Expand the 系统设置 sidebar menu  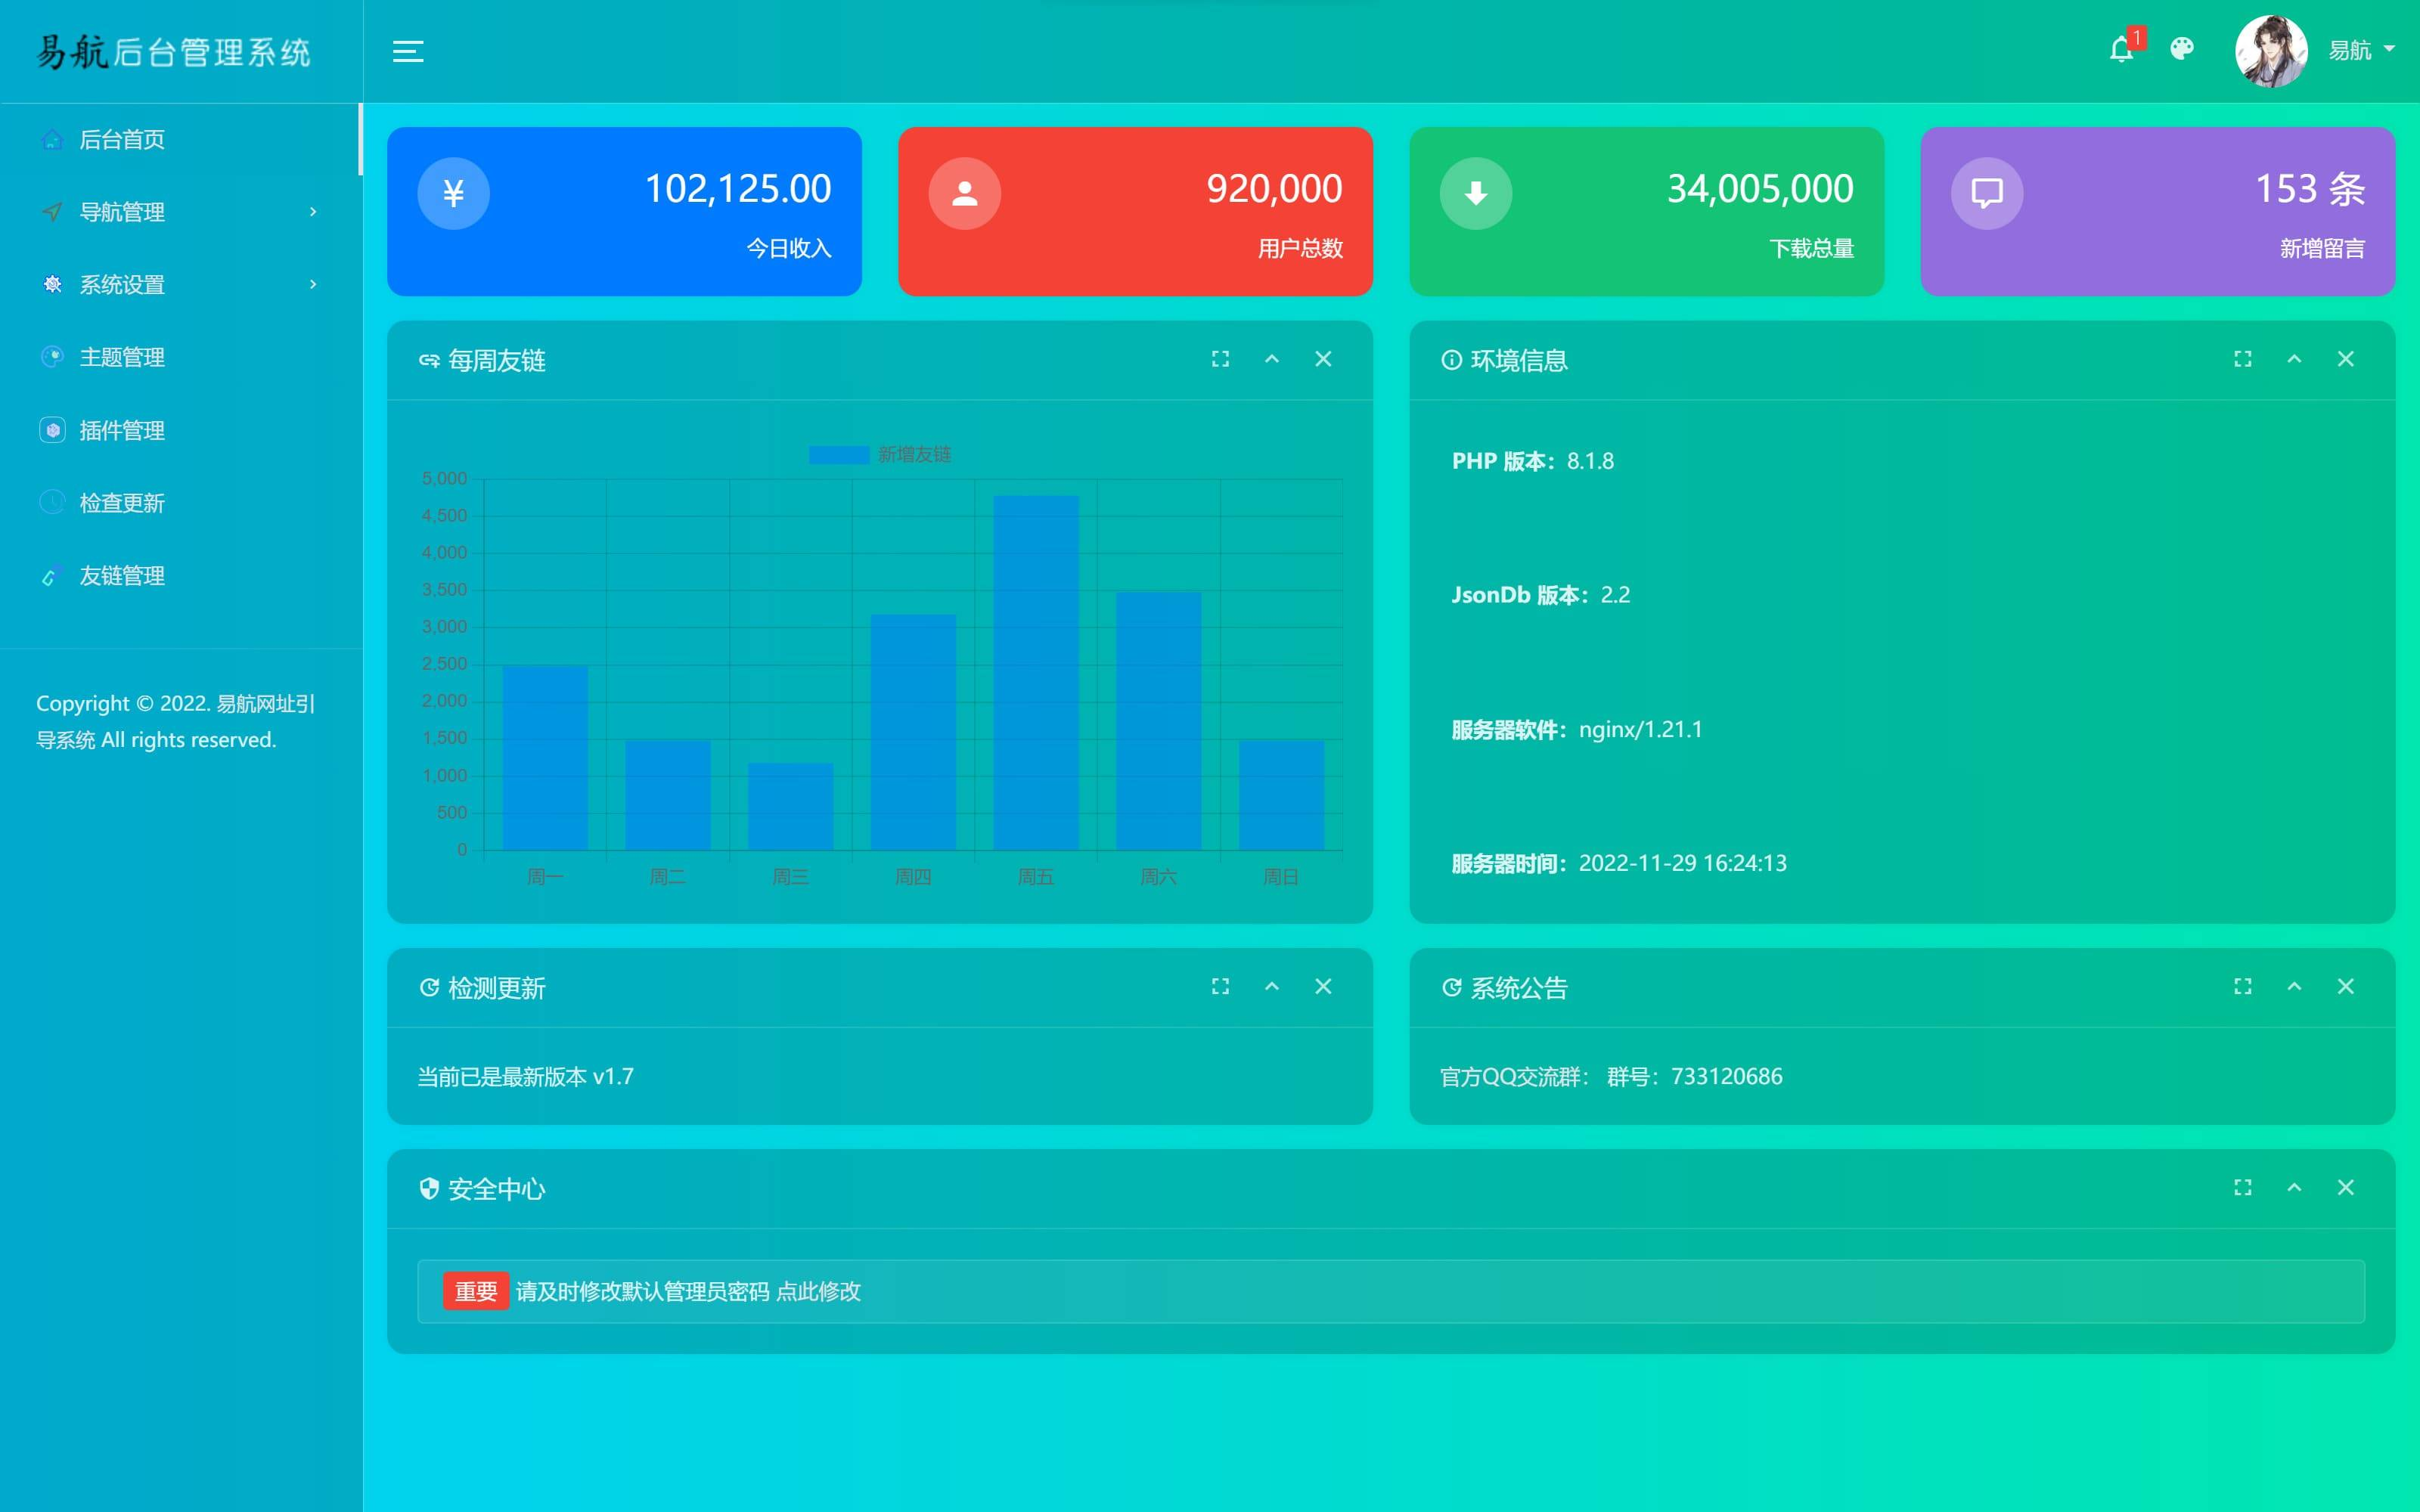(174, 284)
